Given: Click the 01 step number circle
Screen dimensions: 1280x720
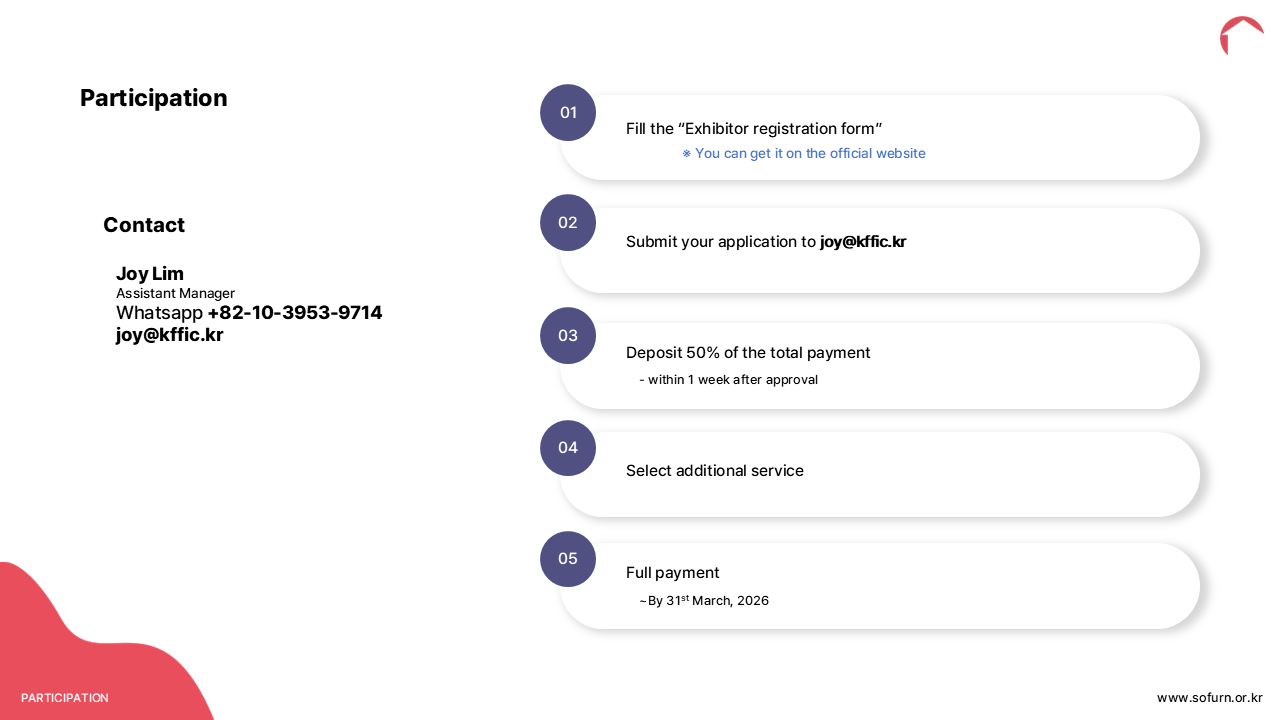Looking at the screenshot, I should (568, 112).
